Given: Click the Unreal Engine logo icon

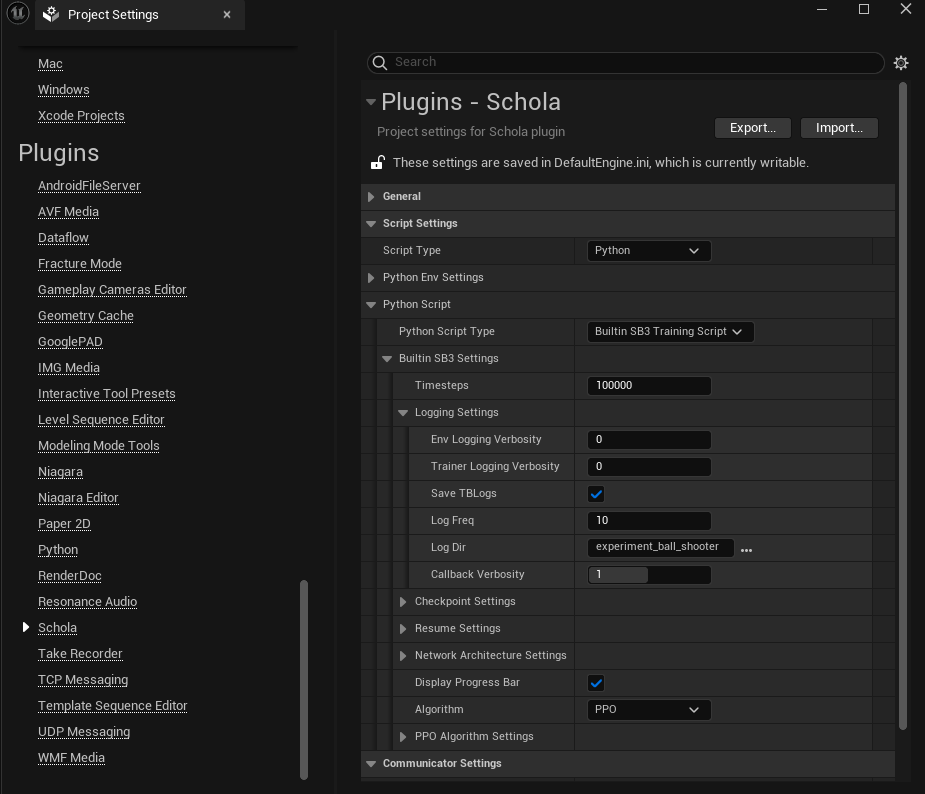Looking at the screenshot, I should click(17, 14).
